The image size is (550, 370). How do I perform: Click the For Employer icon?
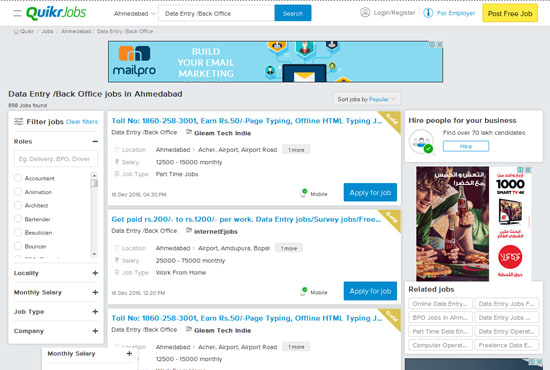[428, 13]
